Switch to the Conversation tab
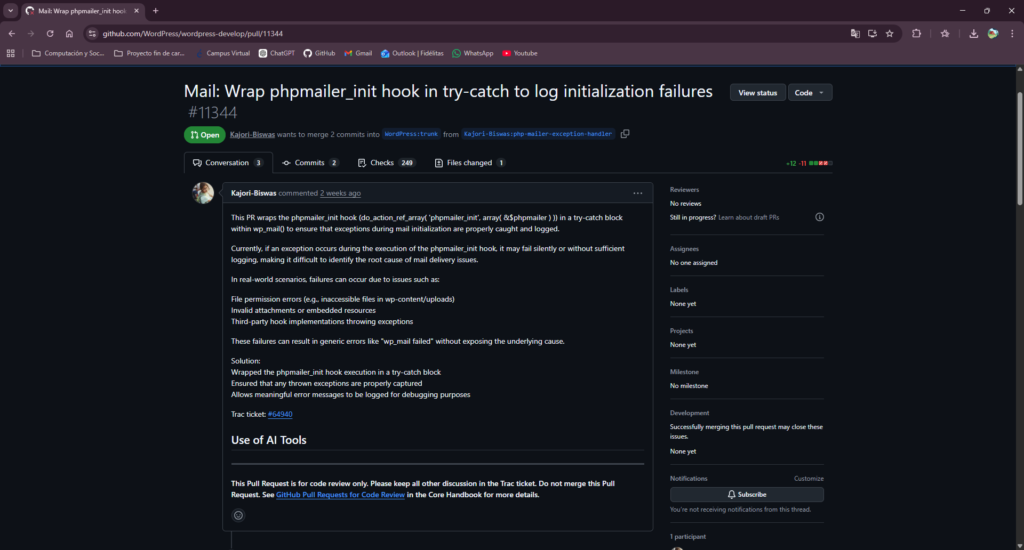 click(x=228, y=163)
